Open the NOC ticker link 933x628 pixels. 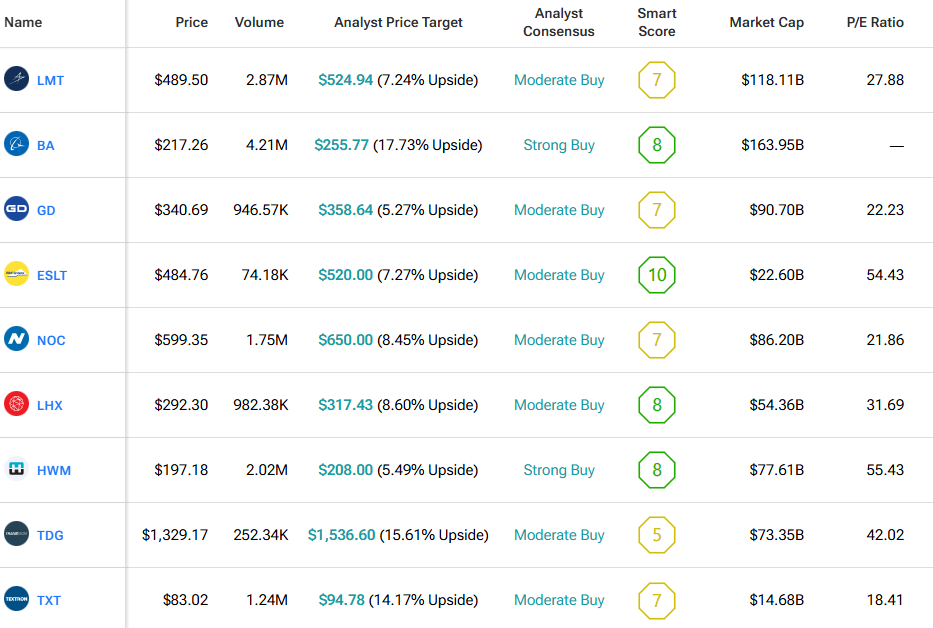pyautogui.click(x=51, y=340)
